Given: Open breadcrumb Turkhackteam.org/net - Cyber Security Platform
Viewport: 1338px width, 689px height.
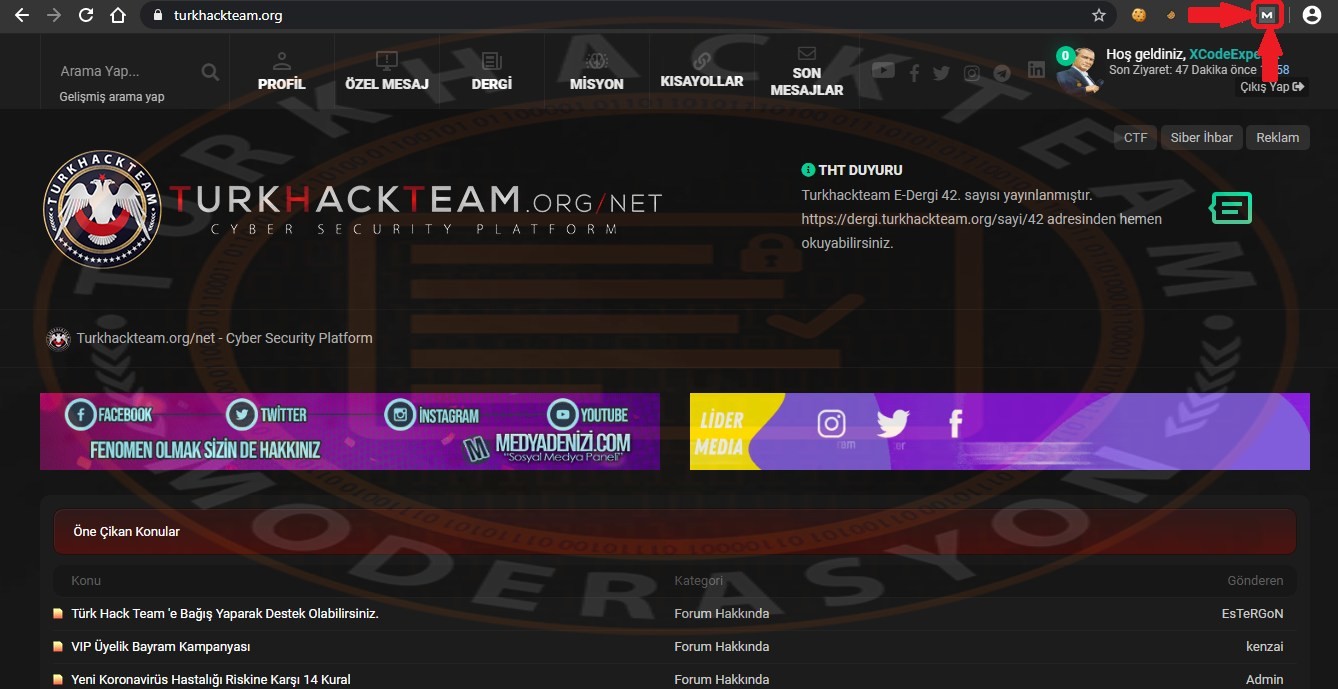Looking at the screenshot, I should tap(224, 338).
